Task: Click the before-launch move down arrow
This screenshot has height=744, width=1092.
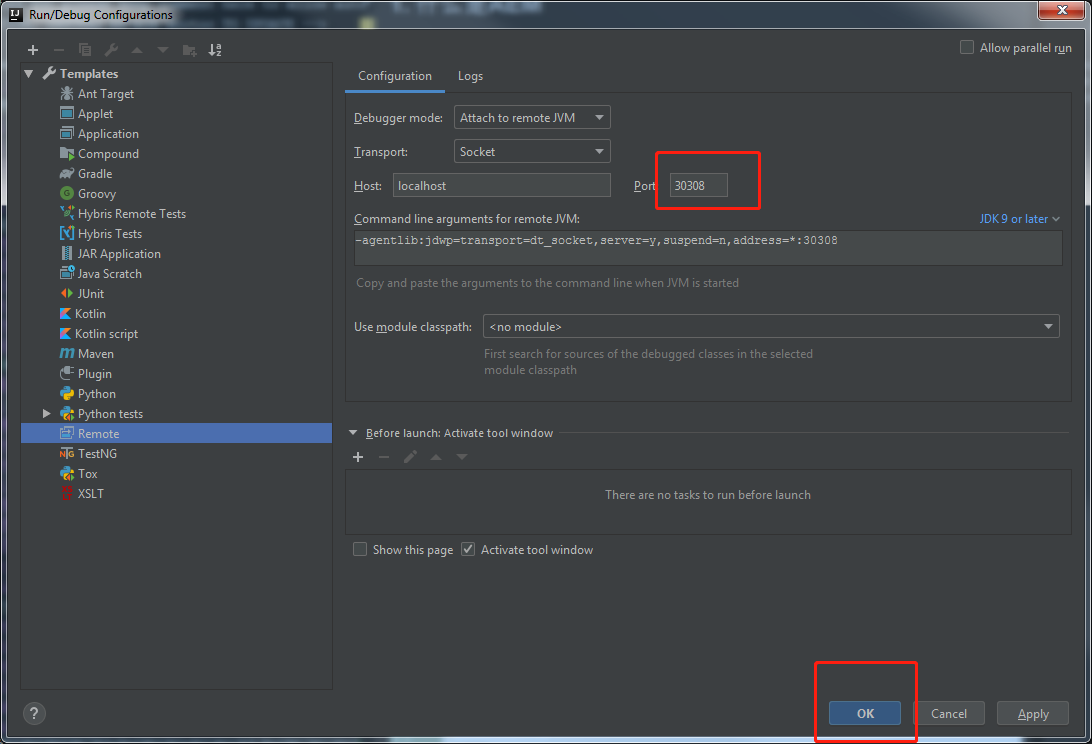Action: pos(462,457)
